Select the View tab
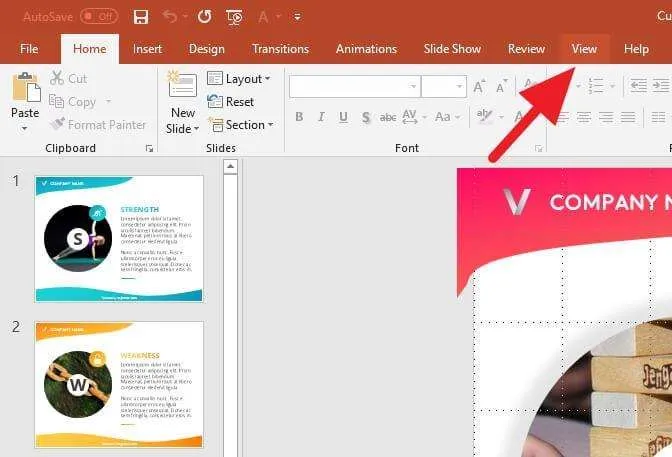The image size is (672, 457). click(x=584, y=49)
